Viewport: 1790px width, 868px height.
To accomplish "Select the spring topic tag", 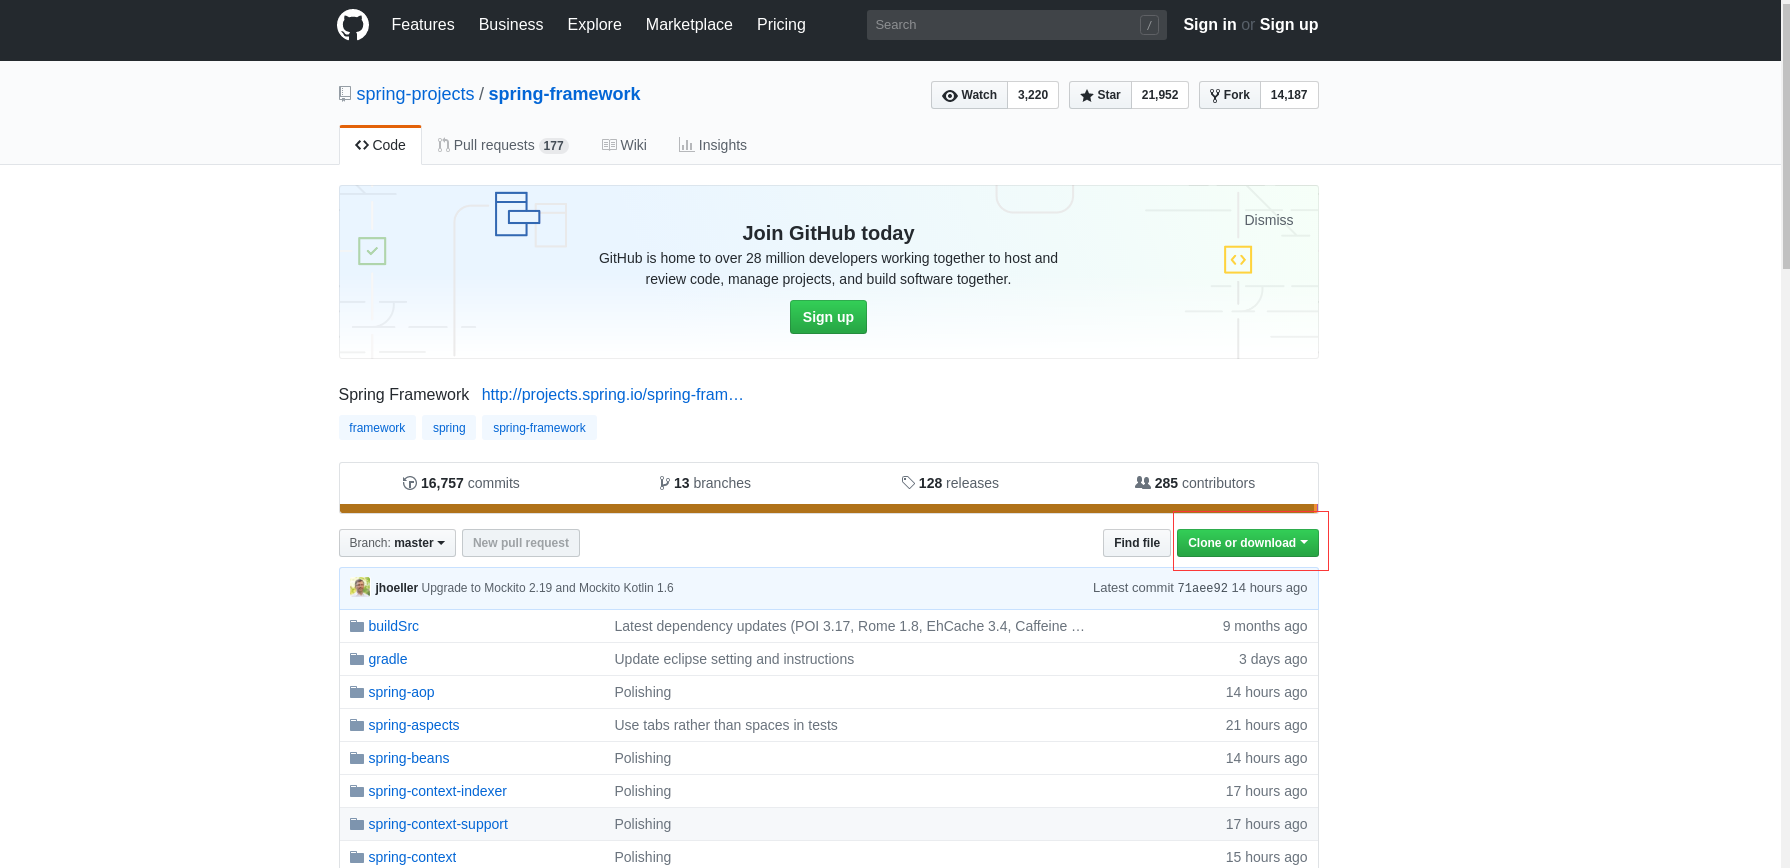I will 449,428.
